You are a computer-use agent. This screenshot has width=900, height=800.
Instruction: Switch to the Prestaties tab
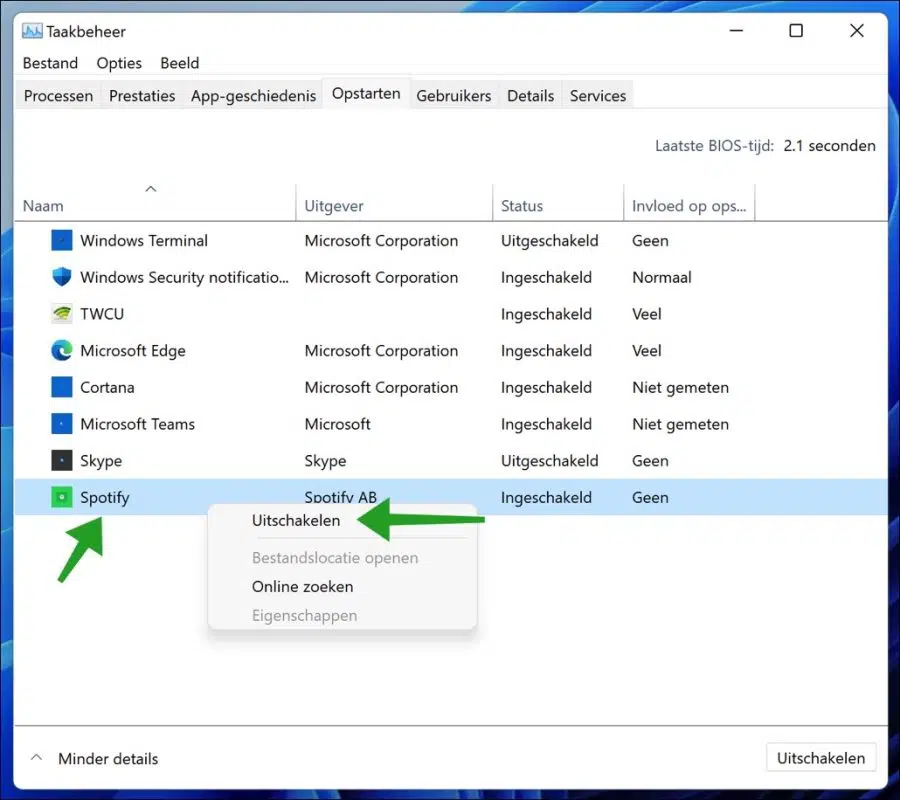click(x=142, y=96)
